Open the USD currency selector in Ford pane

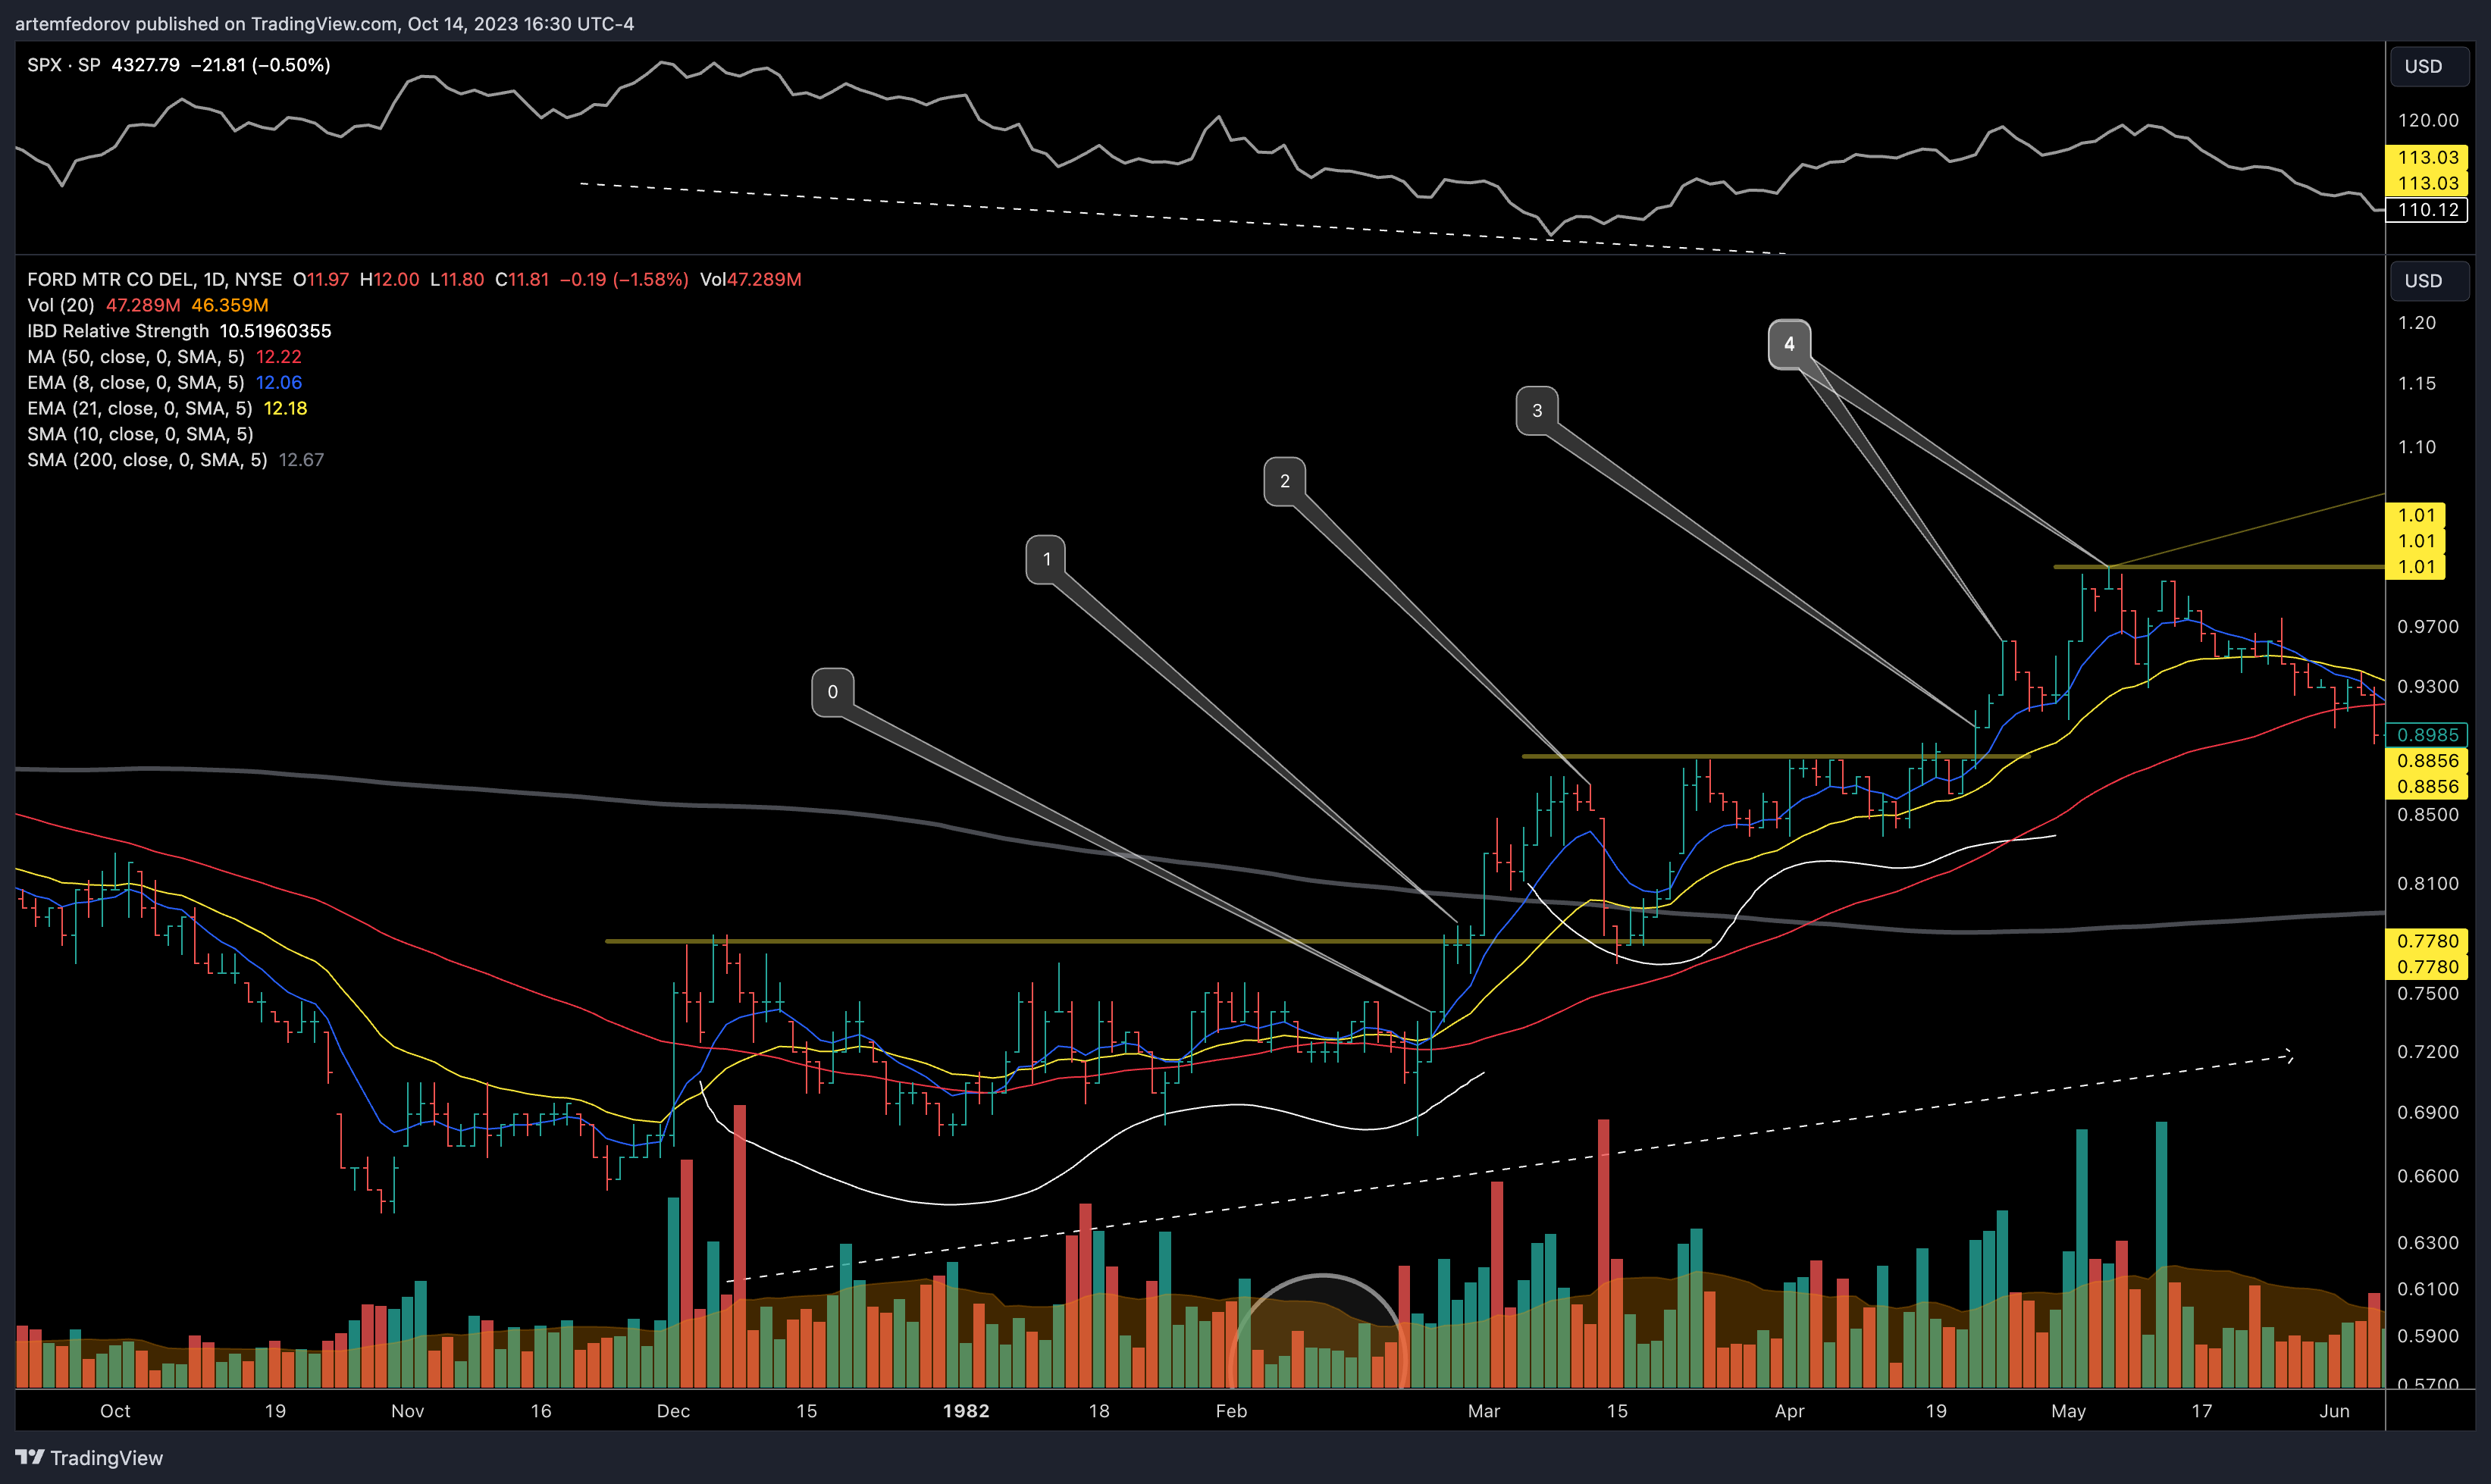click(x=2428, y=281)
